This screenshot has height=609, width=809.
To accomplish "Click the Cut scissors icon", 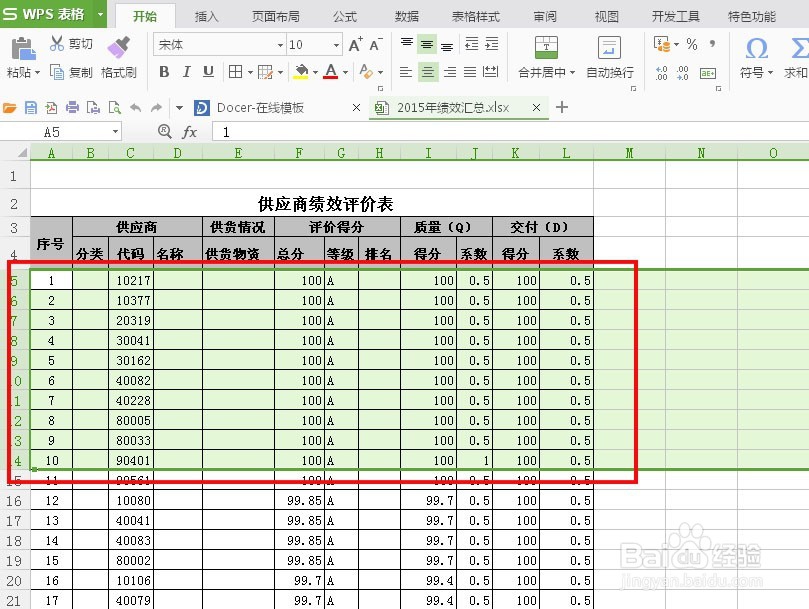I will 57,43.
